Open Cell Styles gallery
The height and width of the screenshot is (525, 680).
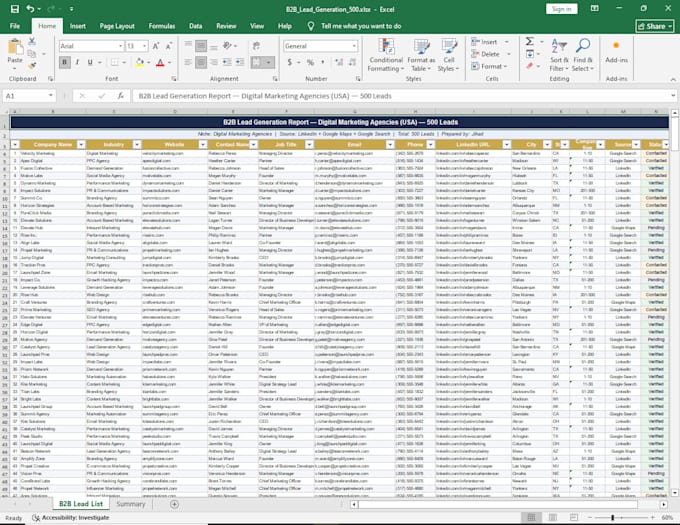448,55
